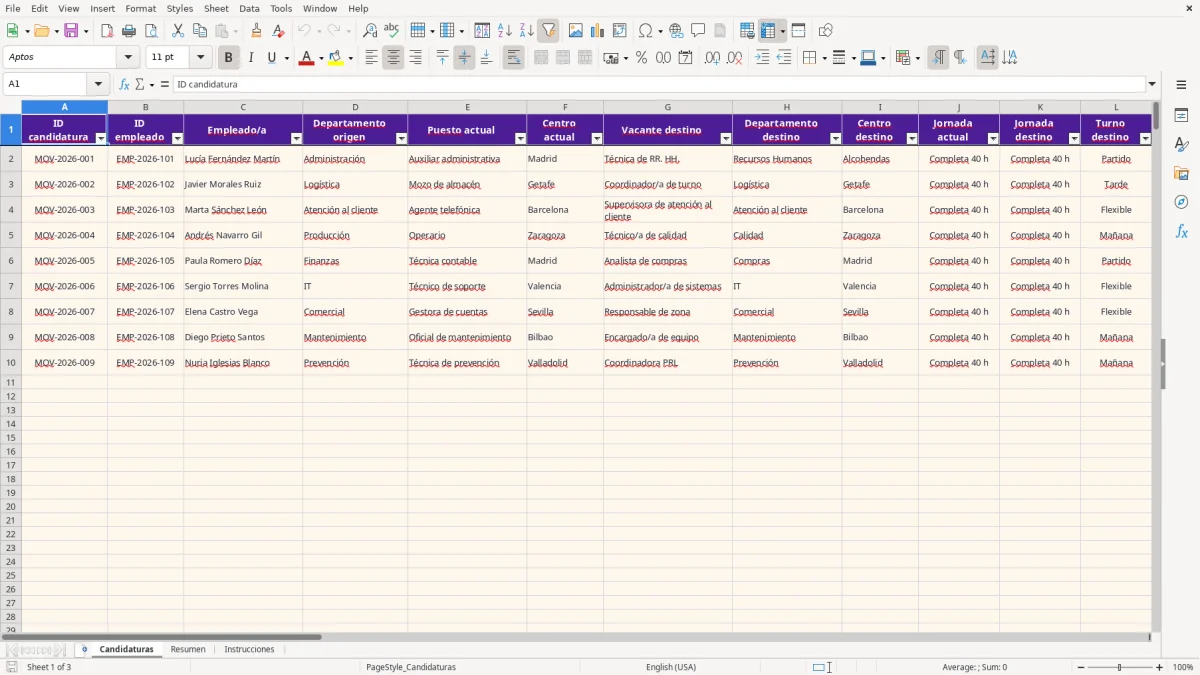
Task: Open the Function Wizard fx icon
Action: coord(124,84)
